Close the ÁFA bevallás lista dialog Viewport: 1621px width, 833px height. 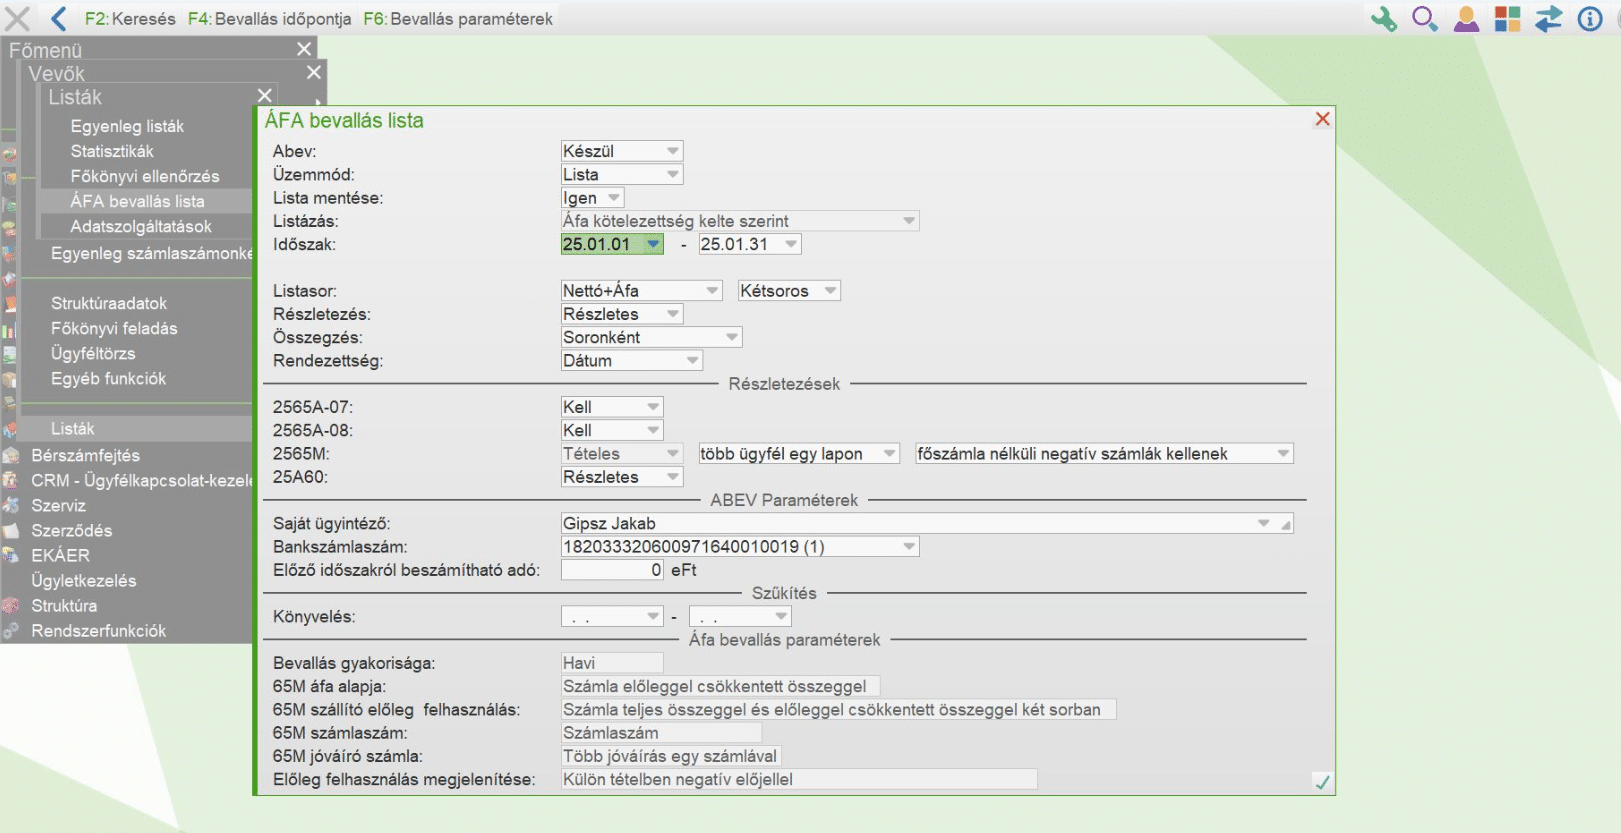(x=1322, y=119)
